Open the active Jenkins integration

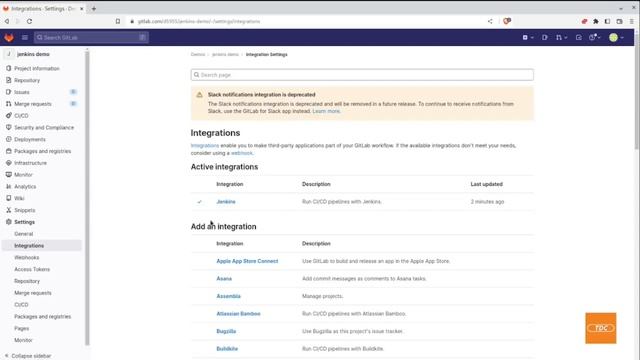[x=226, y=202]
